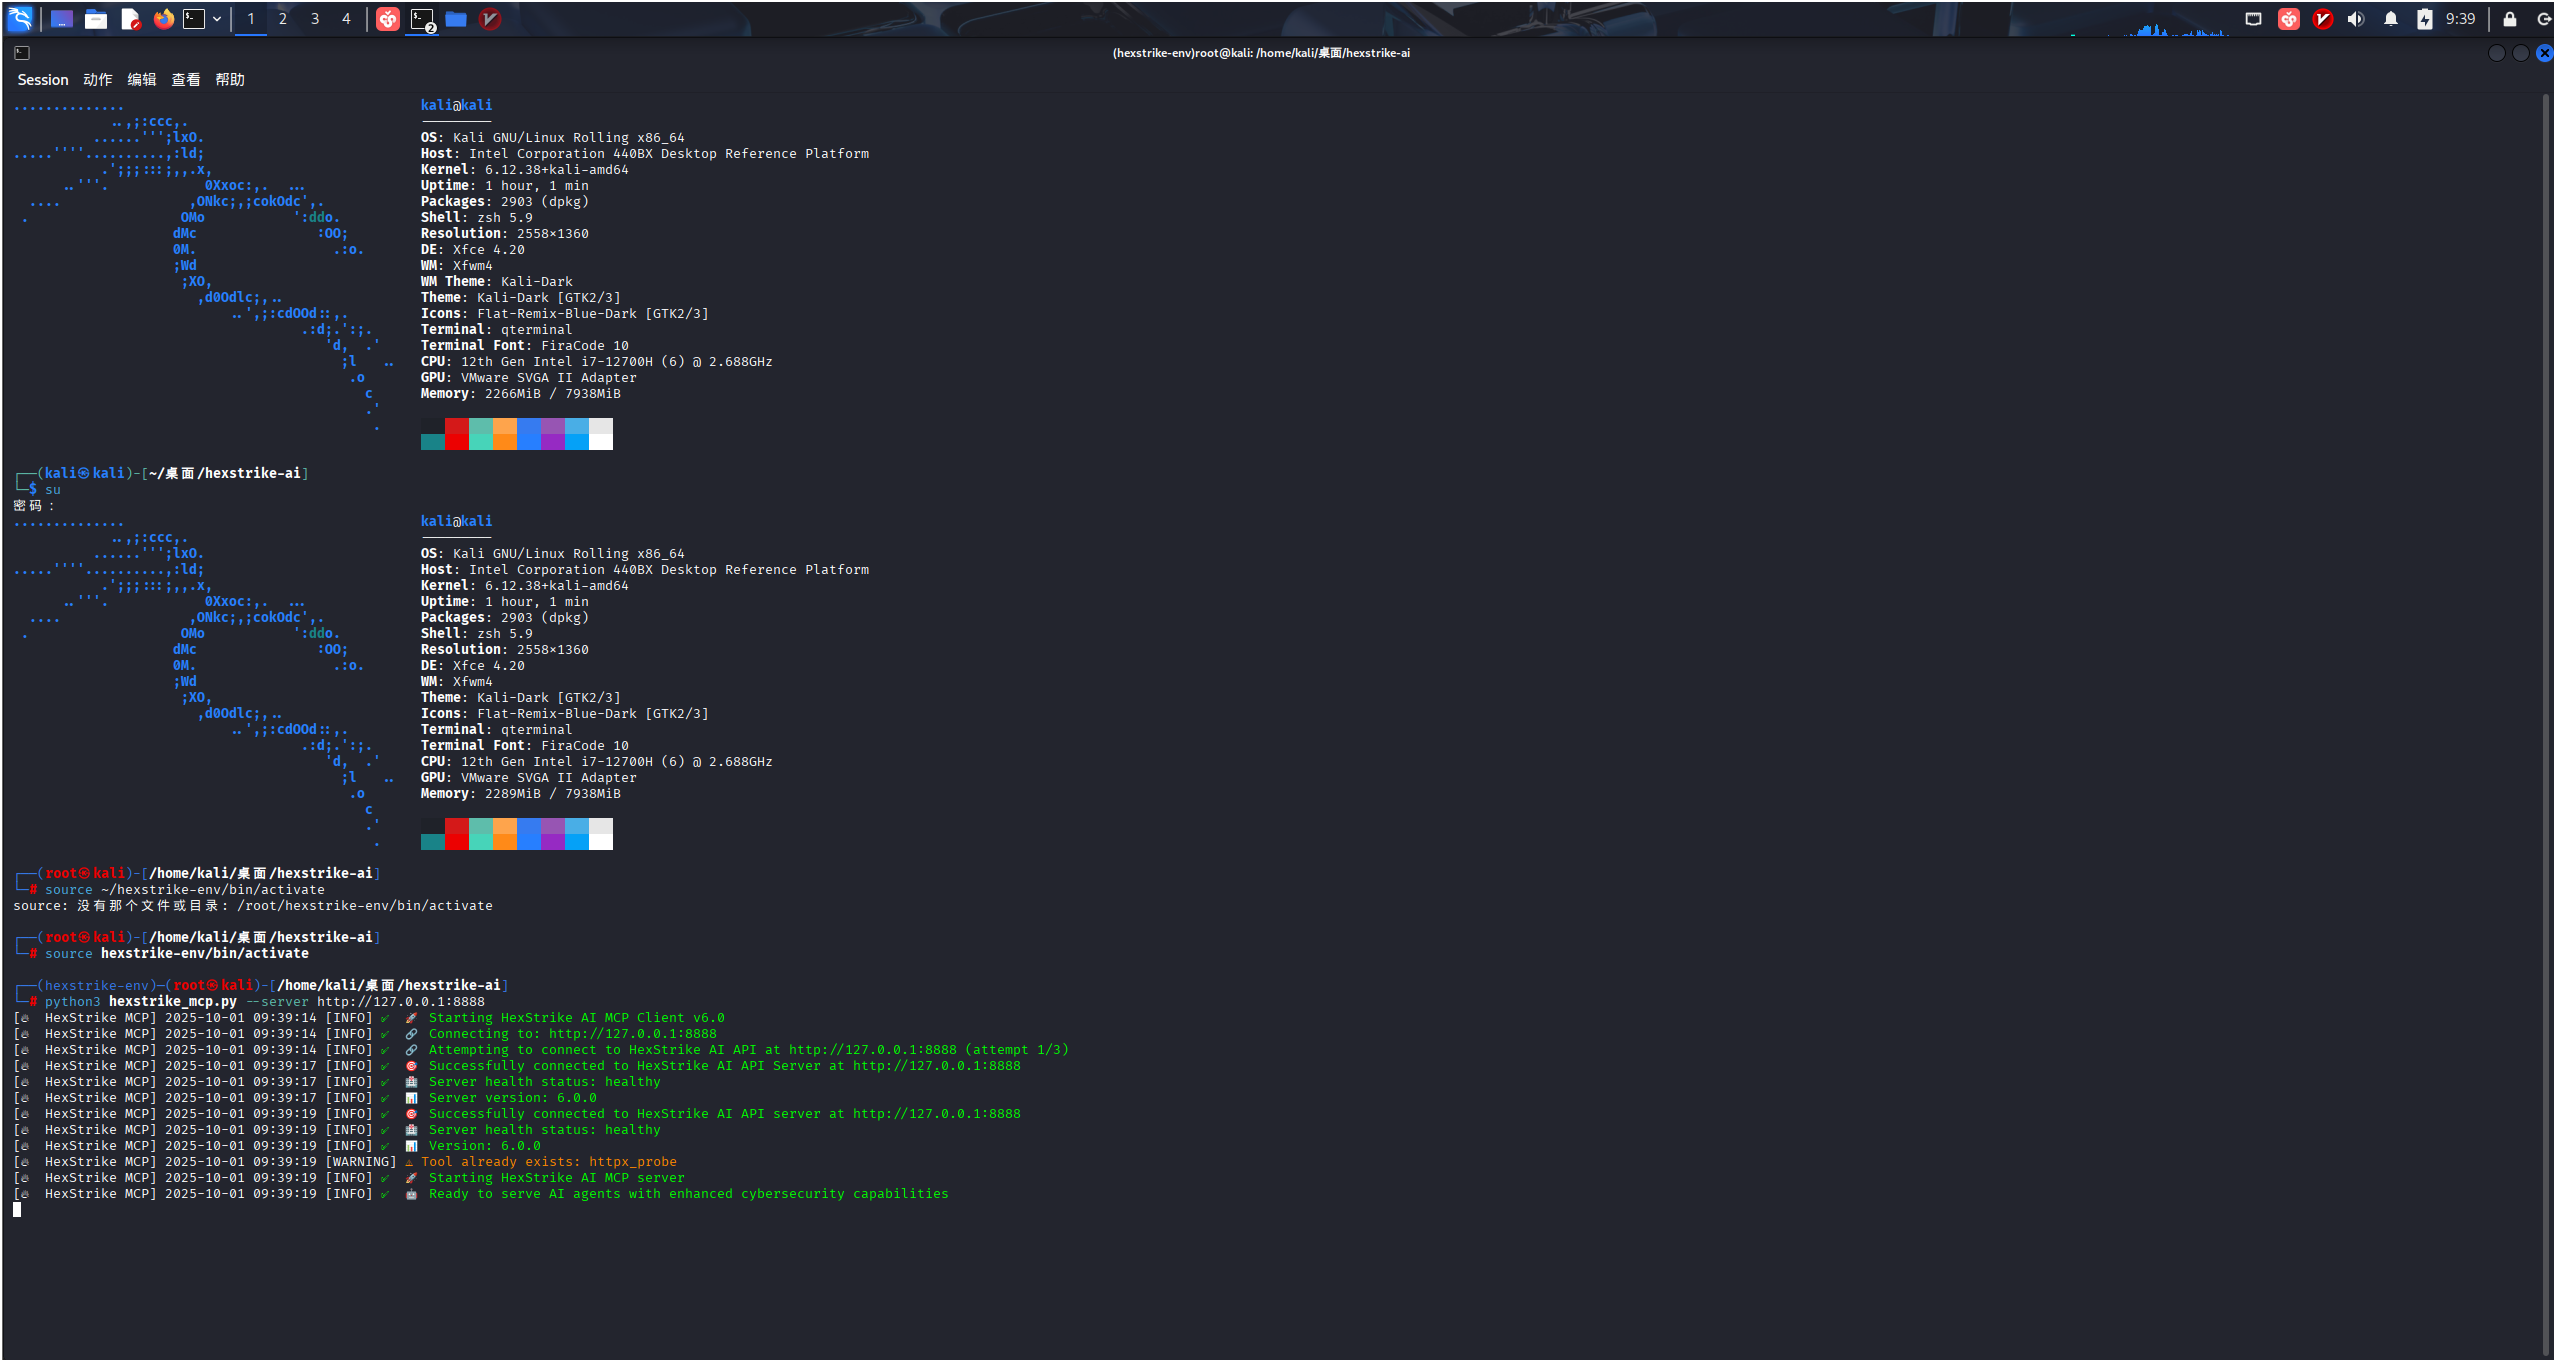2556x1362 pixels.
Task: Switch to workspace 4
Action: click(x=346, y=19)
